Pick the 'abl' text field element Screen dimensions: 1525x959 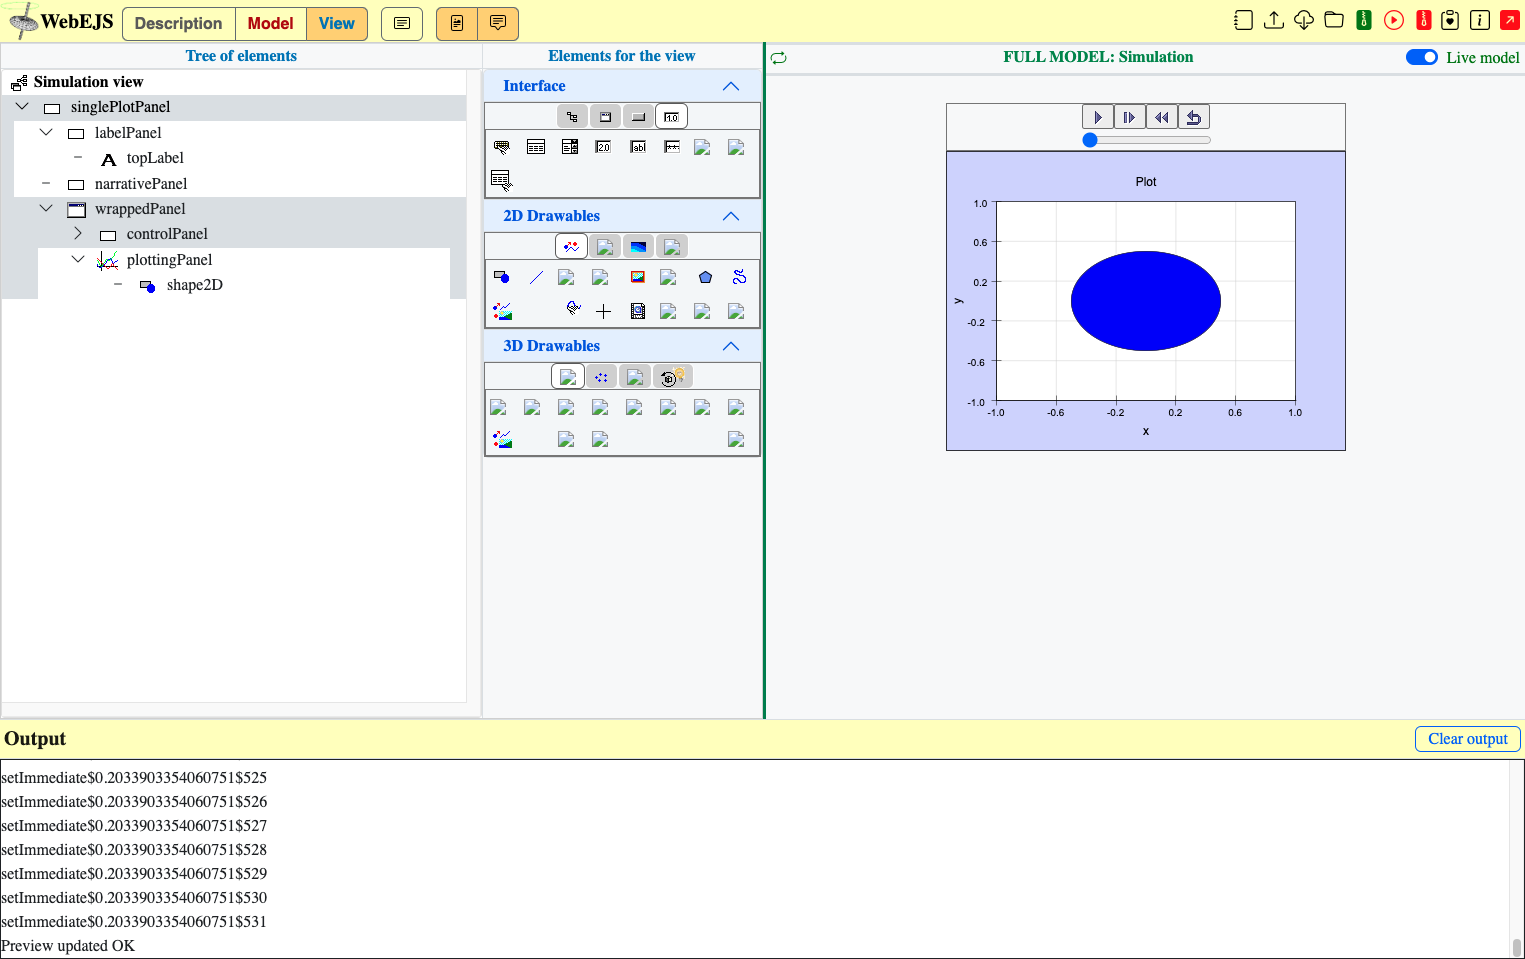pos(637,147)
